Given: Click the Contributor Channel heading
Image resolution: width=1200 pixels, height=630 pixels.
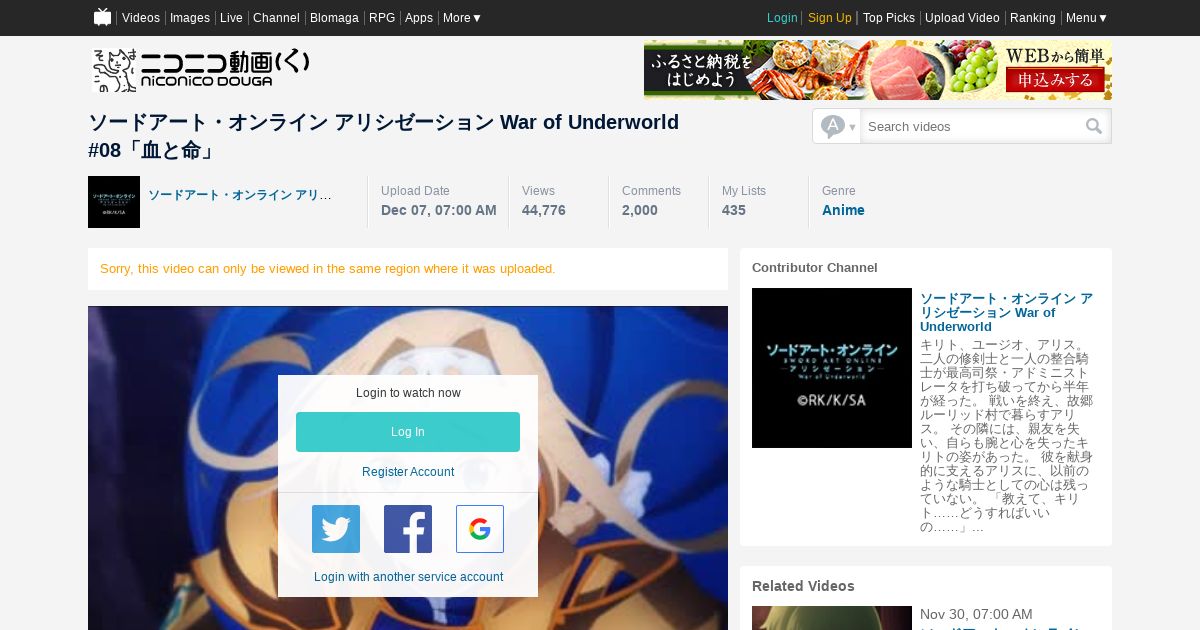Looking at the screenshot, I should tap(815, 268).
